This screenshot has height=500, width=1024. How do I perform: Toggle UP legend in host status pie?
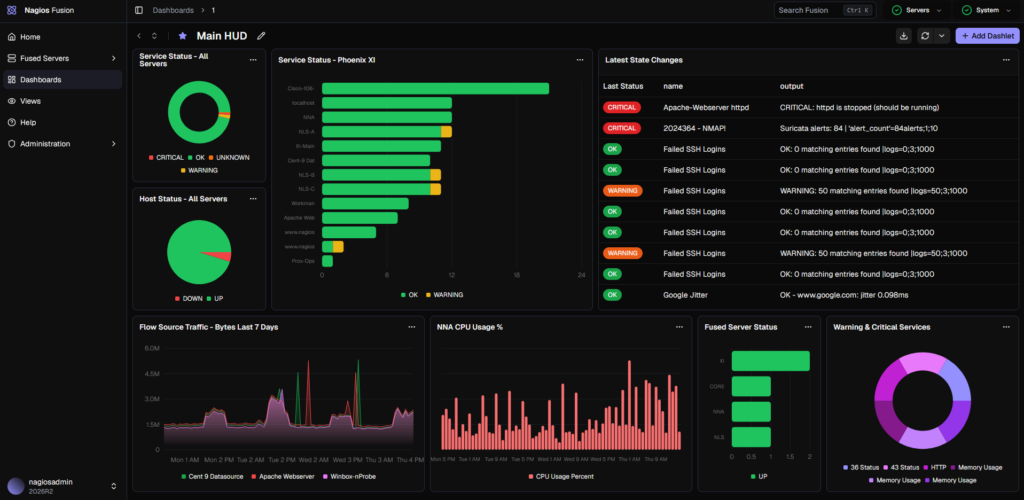click(215, 298)
